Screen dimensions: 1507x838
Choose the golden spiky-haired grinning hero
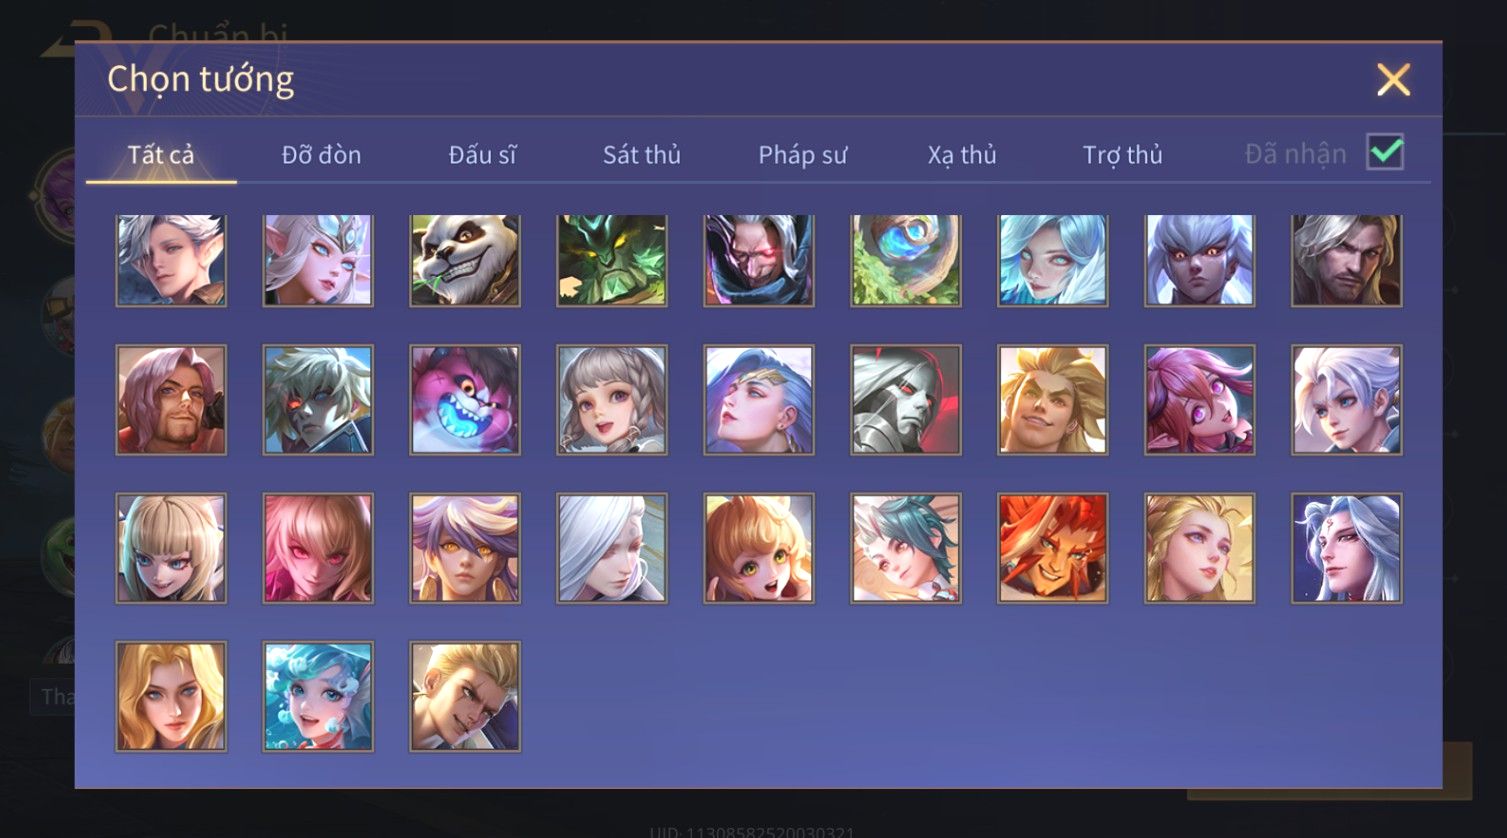click(1053, 400)
